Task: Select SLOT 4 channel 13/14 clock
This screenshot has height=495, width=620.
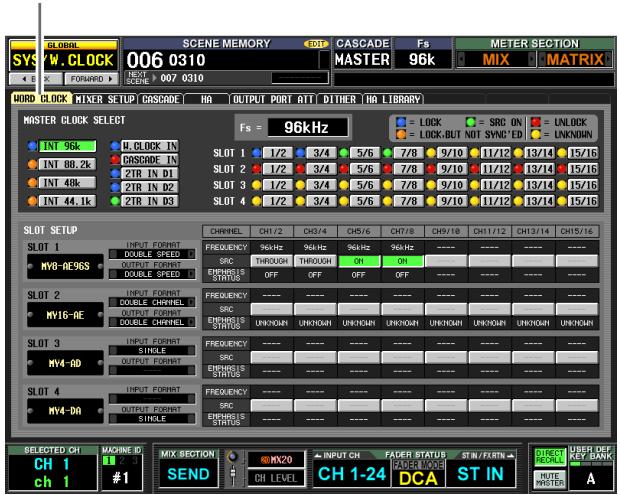Action: tap(539, 201)
